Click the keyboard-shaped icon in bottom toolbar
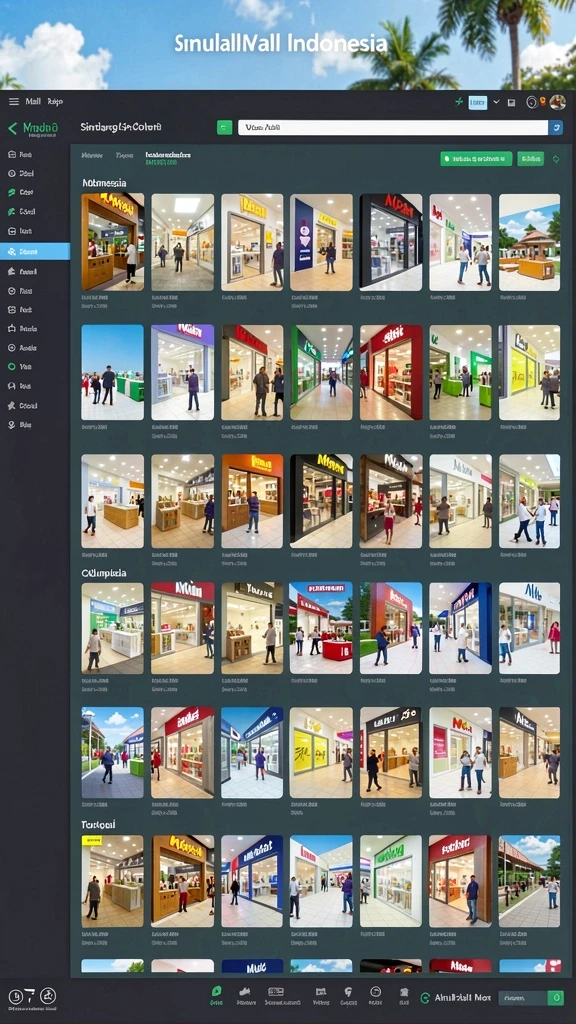The width and height of the screenshot is (576, 1024). [x=276, y=991]
